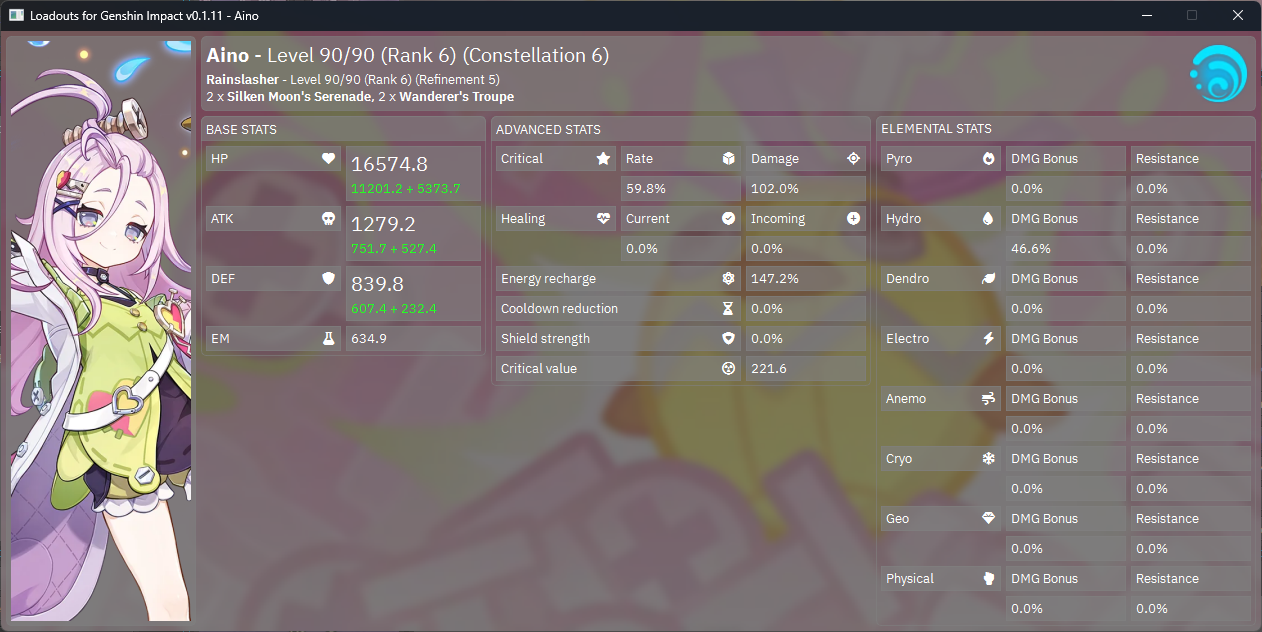Image resolution: width=1262 pixels, height=632 pixels.
Task: Click the crosshair icon beside Damage
Action: 853,159
